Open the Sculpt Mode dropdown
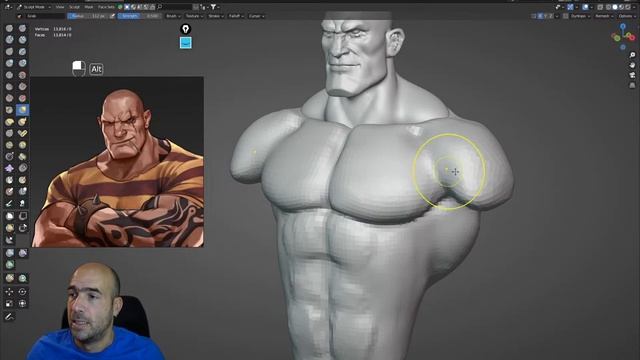The height and width of the screenshot is (360, 640). 34,7
